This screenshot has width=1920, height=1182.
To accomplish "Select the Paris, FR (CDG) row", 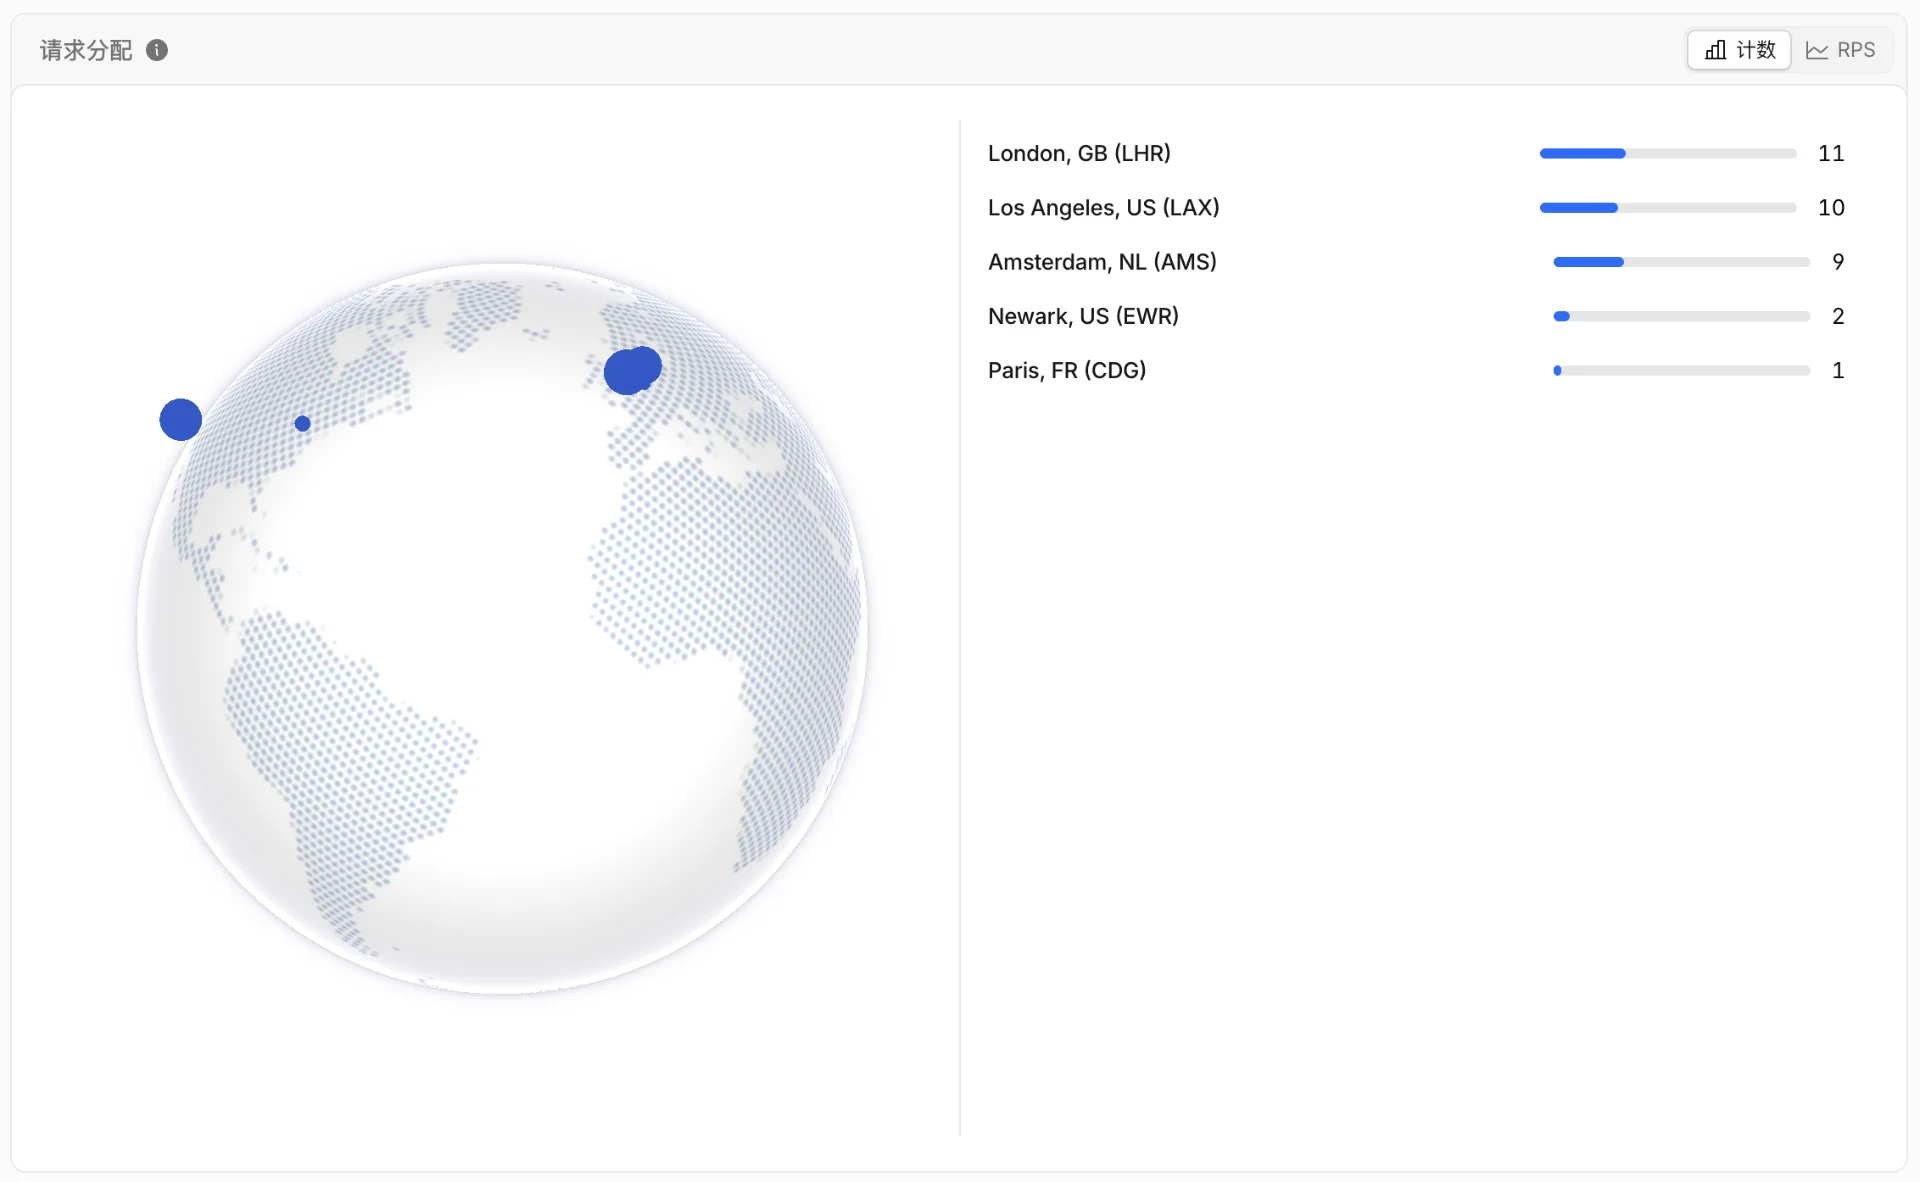I will (x=1416, y=370).
